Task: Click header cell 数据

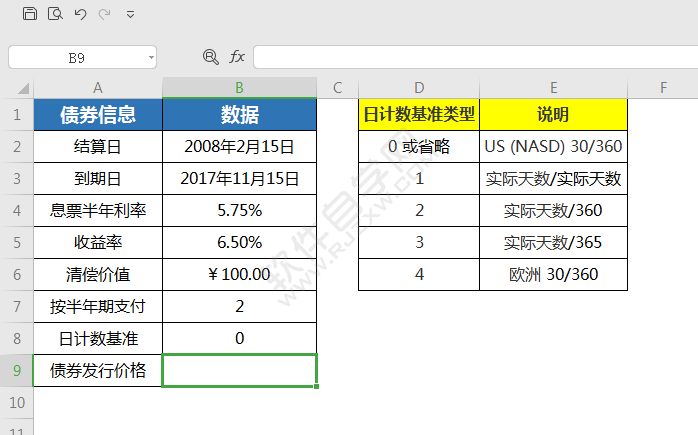Action: (x=239, y=114)
